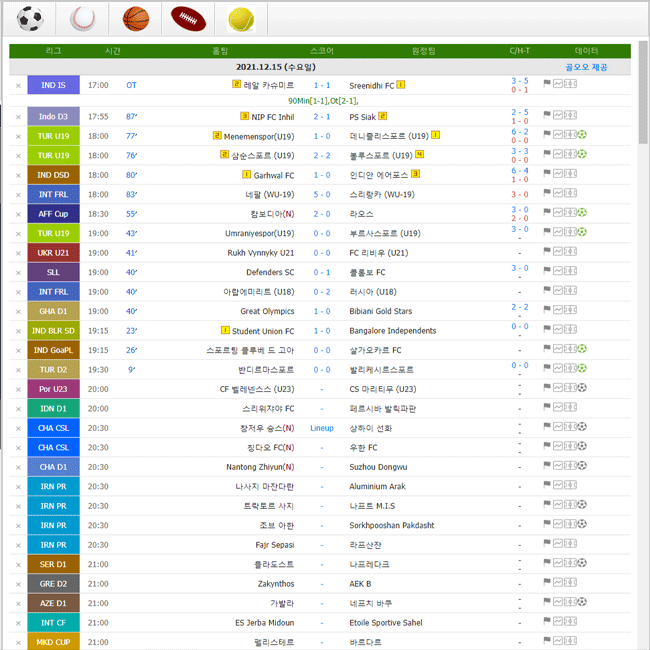
Task: Open the 골오오 제공 link
Action: coord(586,67)
